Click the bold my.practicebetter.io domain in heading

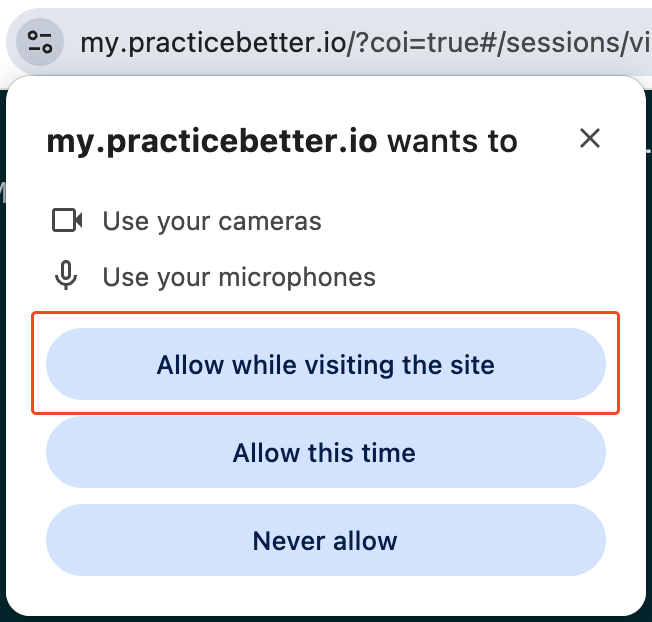pos(212,141)
